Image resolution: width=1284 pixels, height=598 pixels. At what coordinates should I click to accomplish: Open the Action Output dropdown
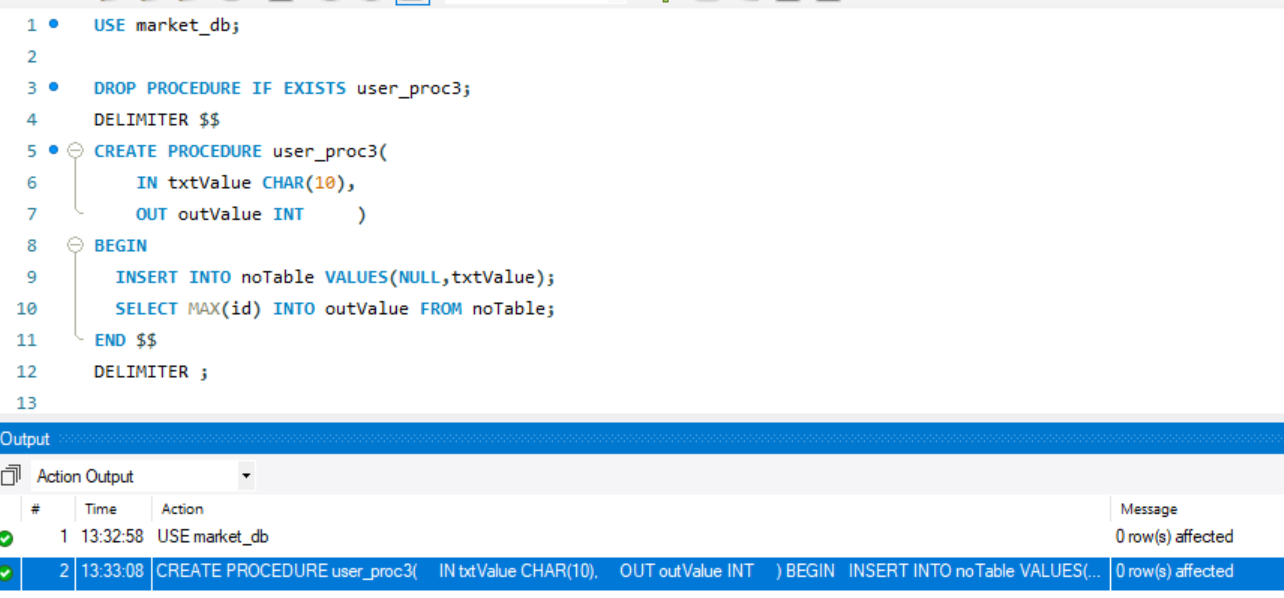click(x=246, y=476)
